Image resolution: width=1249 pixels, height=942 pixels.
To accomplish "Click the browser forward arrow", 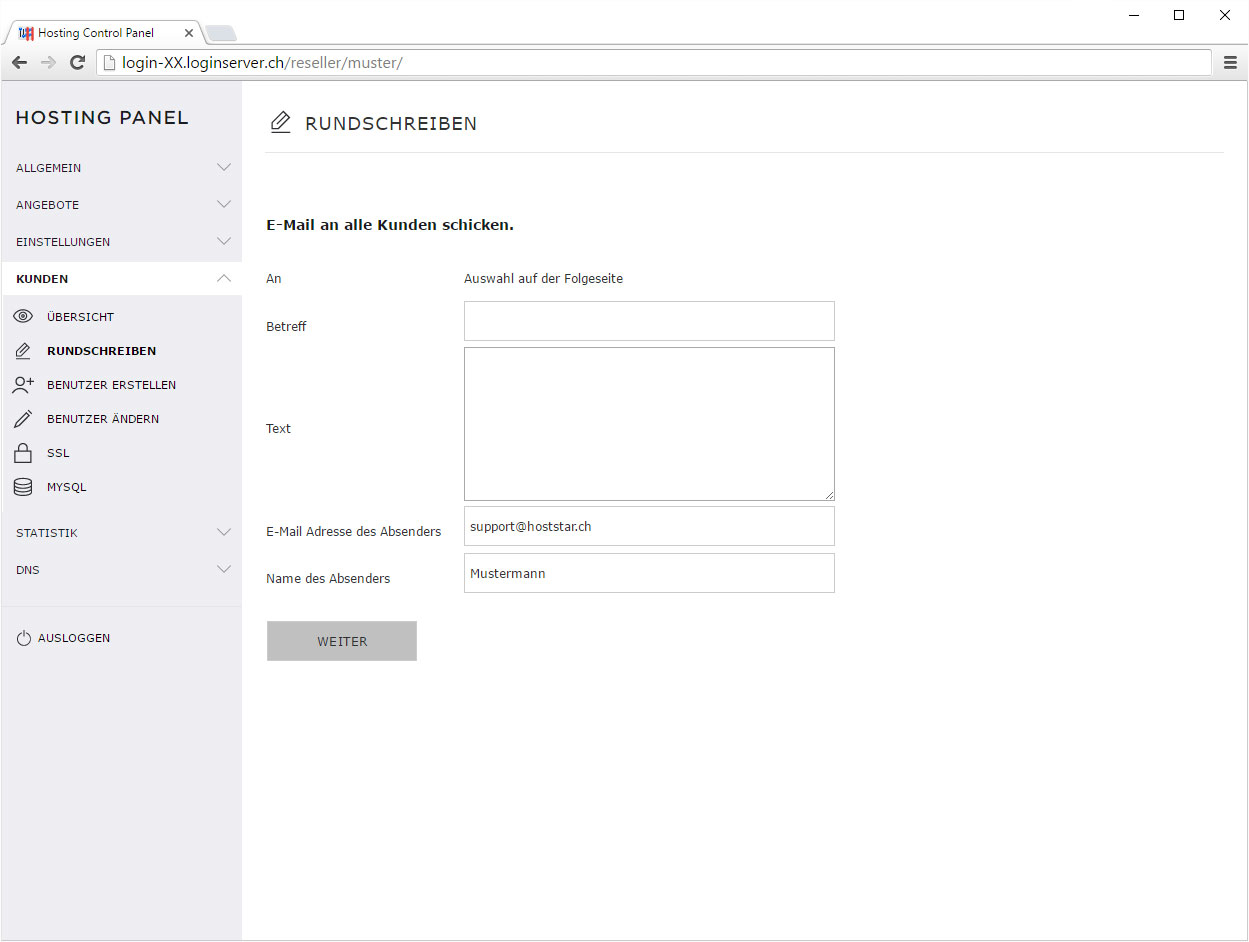I will click(48, 63).
